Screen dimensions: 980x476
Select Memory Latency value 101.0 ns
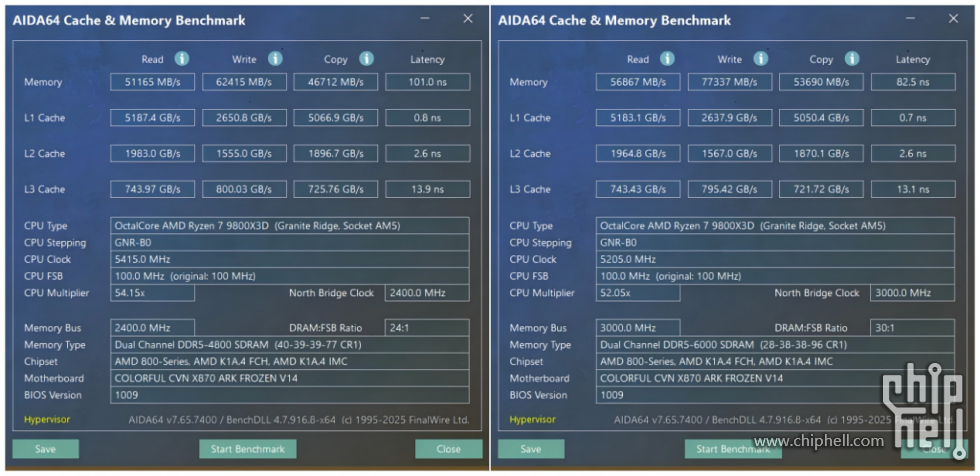[428, 82]
